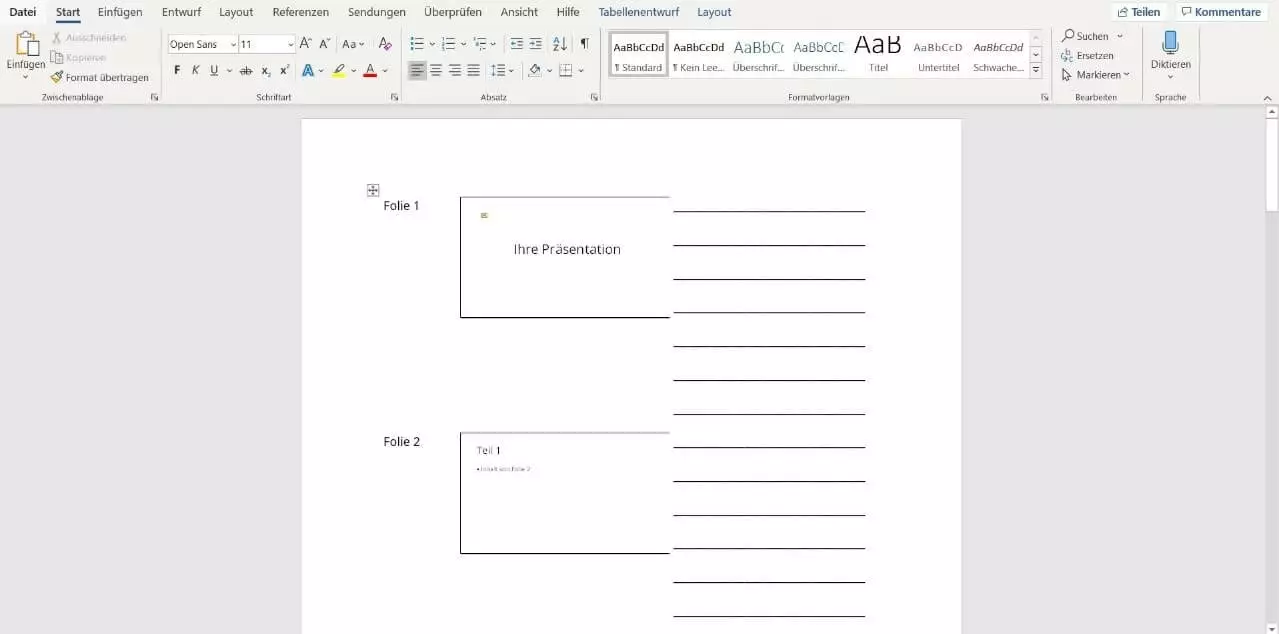Screen dimensions: 1279x634
Task: Apply strikethrough with the abc icon
Action: pyautogui.click(x=245, y=71)
